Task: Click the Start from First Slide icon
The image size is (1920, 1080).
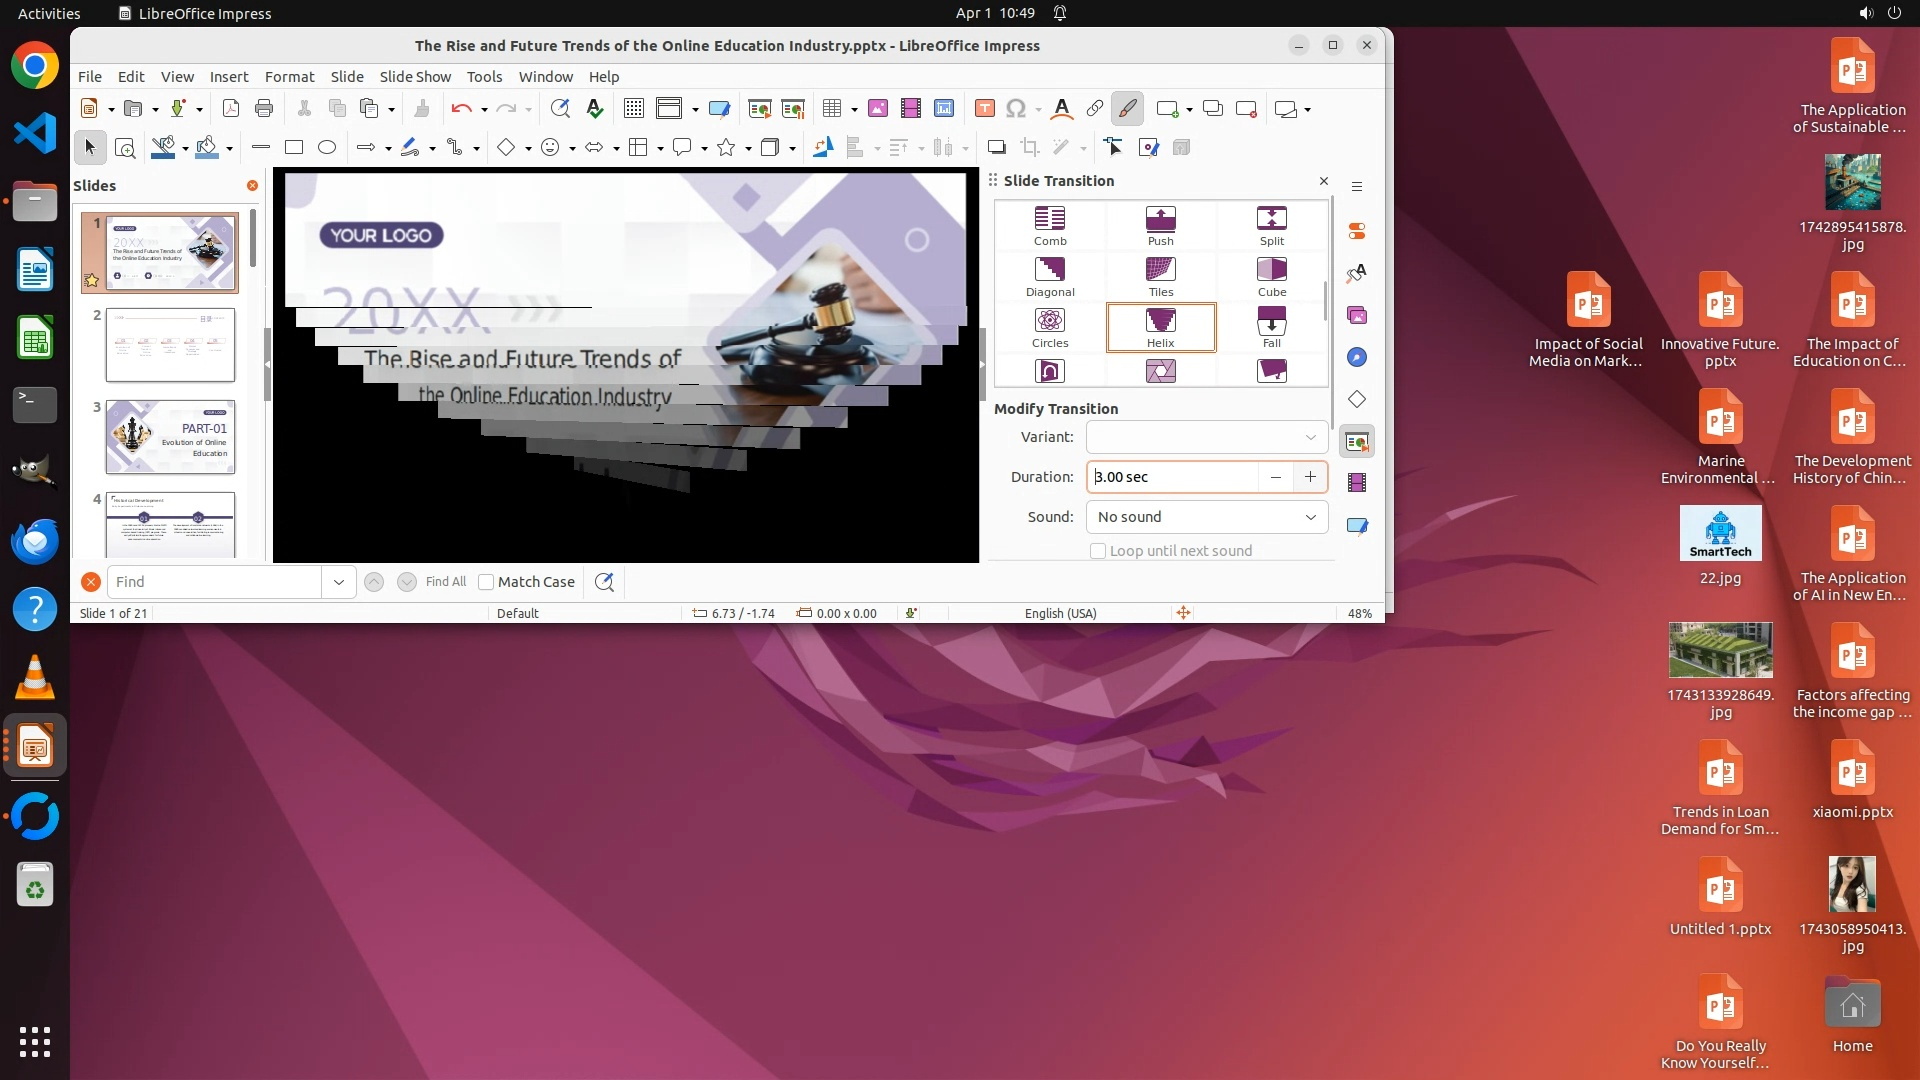Action: [759, 109]
